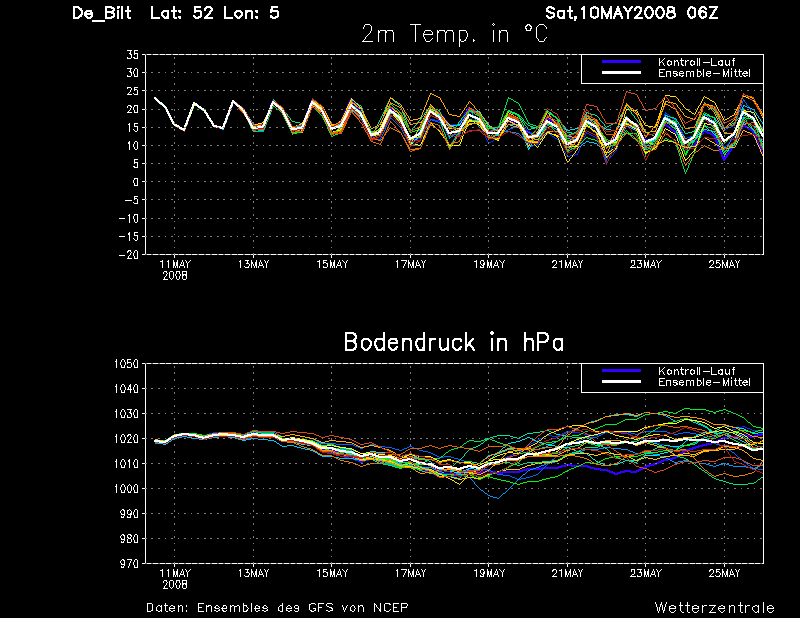
Task: Click the white Ensemble-Mittel swatch in temperature legend
Action: 621,73
